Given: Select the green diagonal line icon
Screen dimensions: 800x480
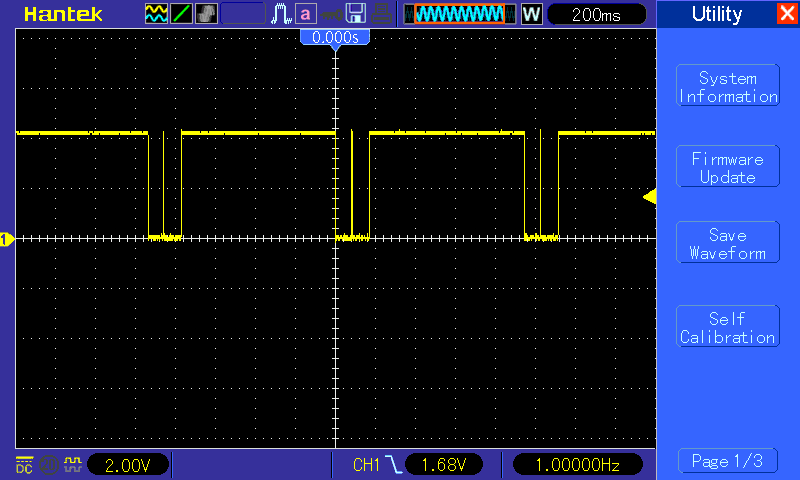Looking at the screenshot, I should [x=181, y=14].
